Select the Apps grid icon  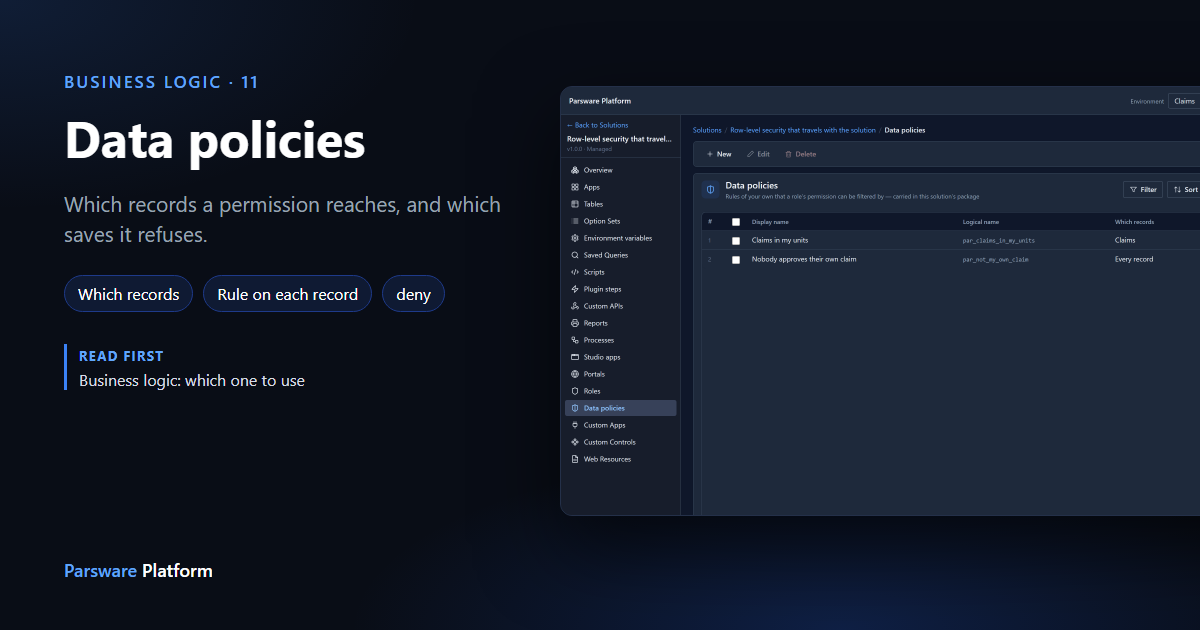coord(575,187)
